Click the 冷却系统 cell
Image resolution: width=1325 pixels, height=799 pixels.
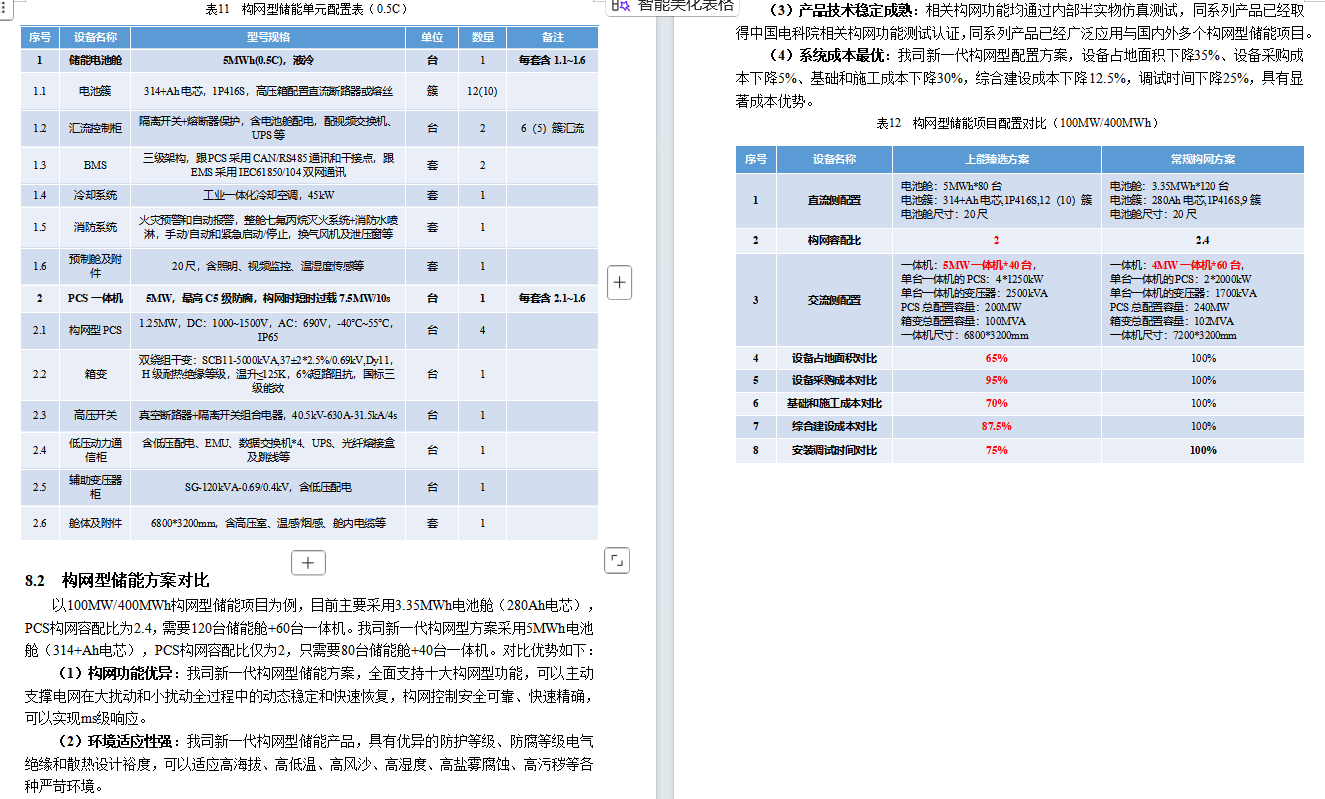[95, 195]
